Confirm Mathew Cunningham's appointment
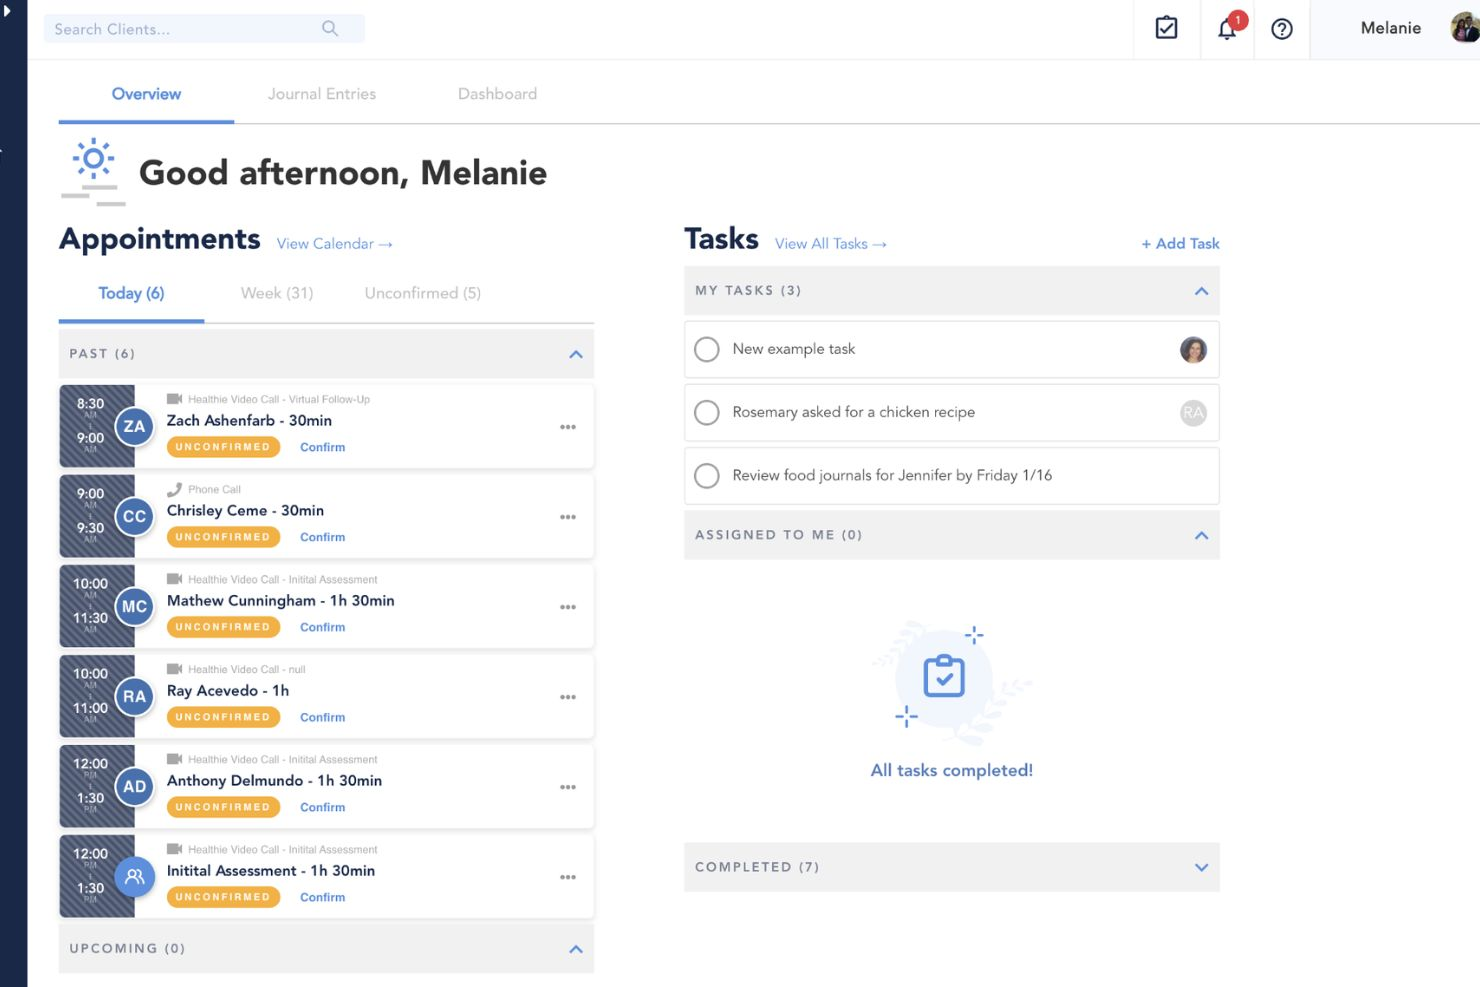 [x=322, y=627]
